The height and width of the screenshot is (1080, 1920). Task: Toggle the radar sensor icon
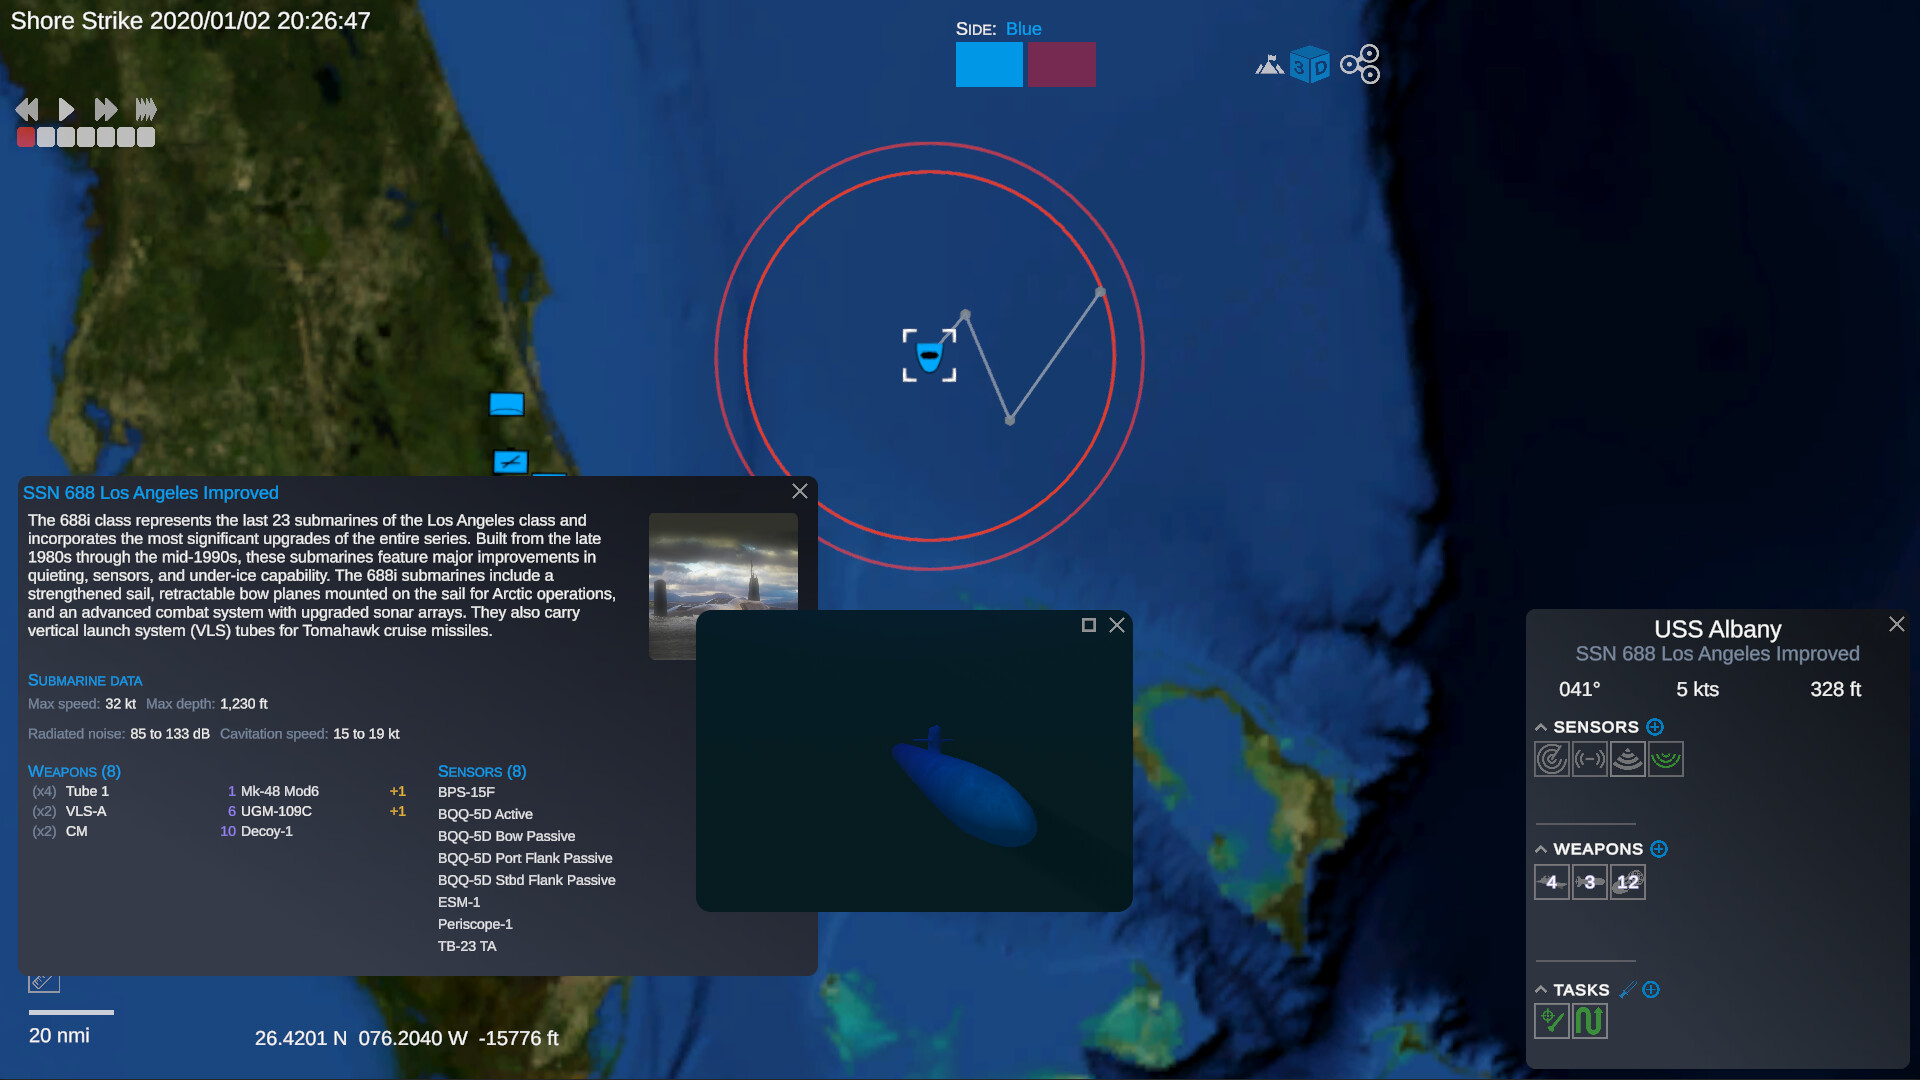click(1551, 759)
